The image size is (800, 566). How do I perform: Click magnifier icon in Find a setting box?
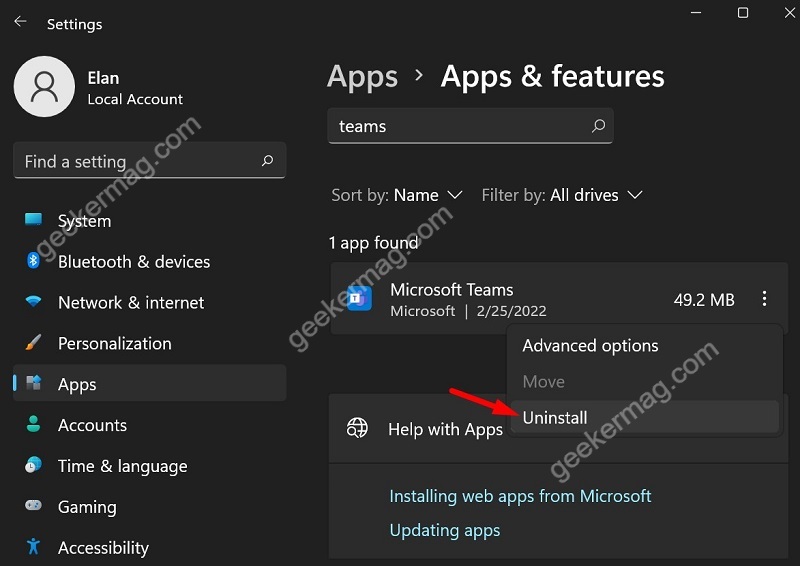pos(267,161)
